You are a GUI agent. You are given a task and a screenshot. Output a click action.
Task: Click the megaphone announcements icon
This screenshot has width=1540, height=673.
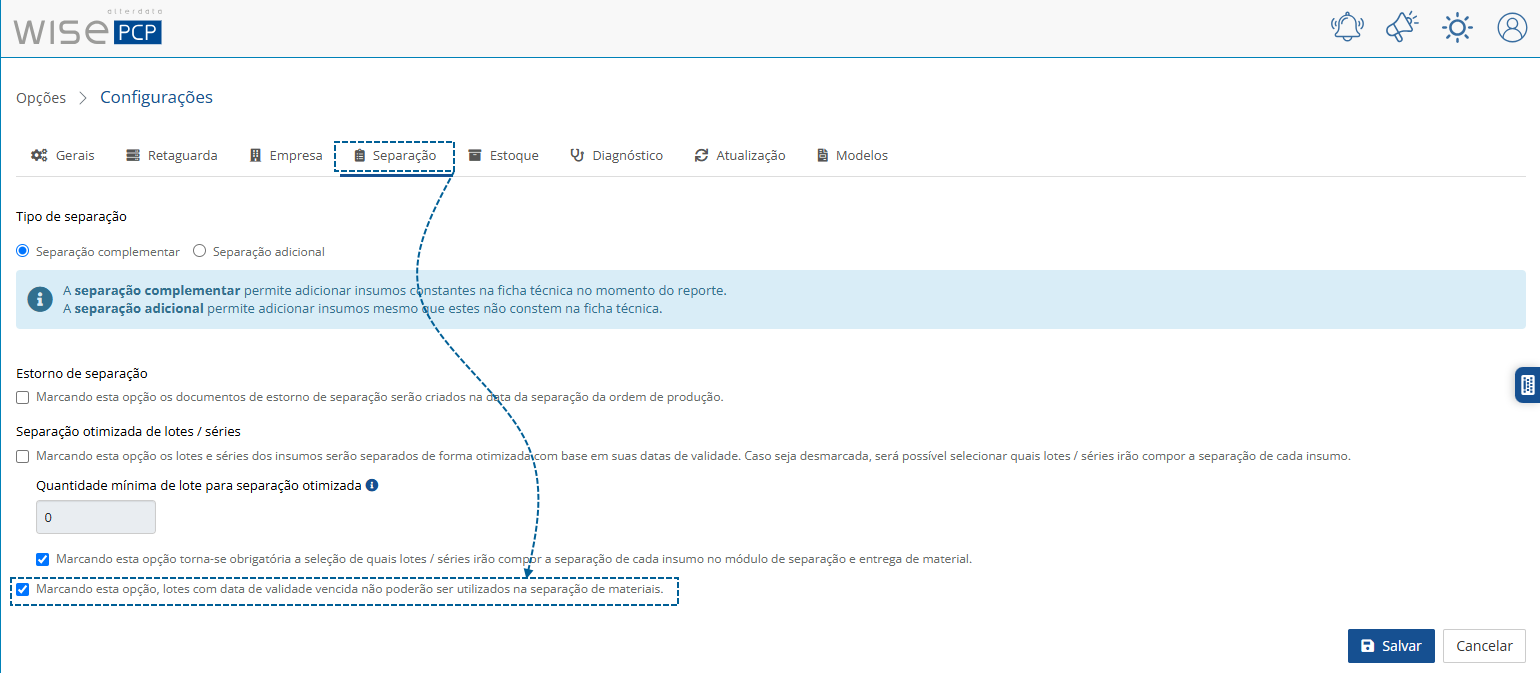coord(1402,27)
